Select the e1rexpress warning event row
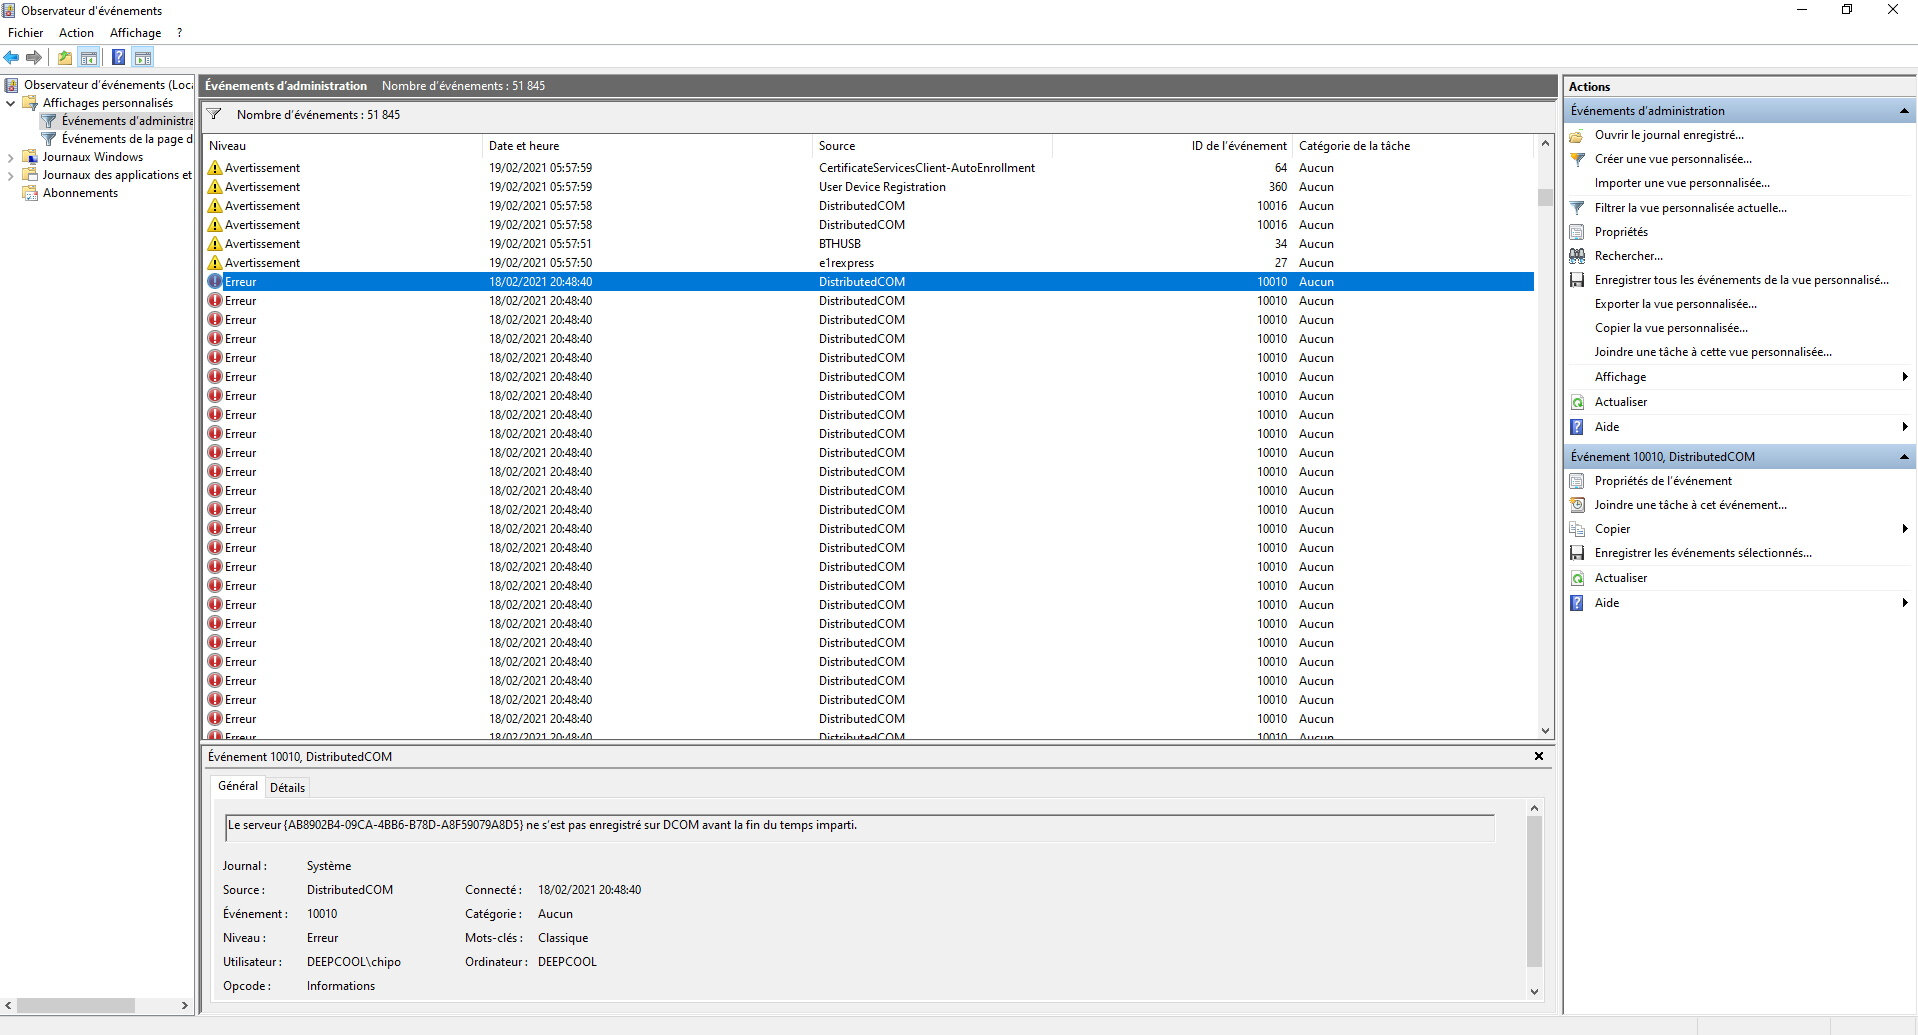This screenshot has height=1035, width=1918. click(869, 263)
